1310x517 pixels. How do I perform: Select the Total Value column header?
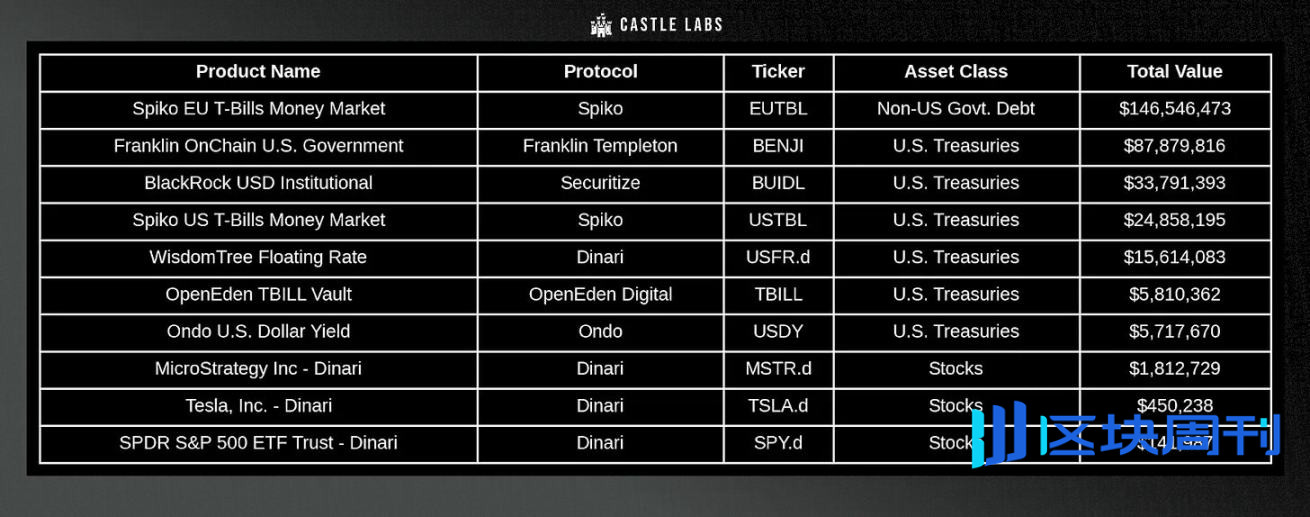pyautogui.click(x=1175, y=72)
